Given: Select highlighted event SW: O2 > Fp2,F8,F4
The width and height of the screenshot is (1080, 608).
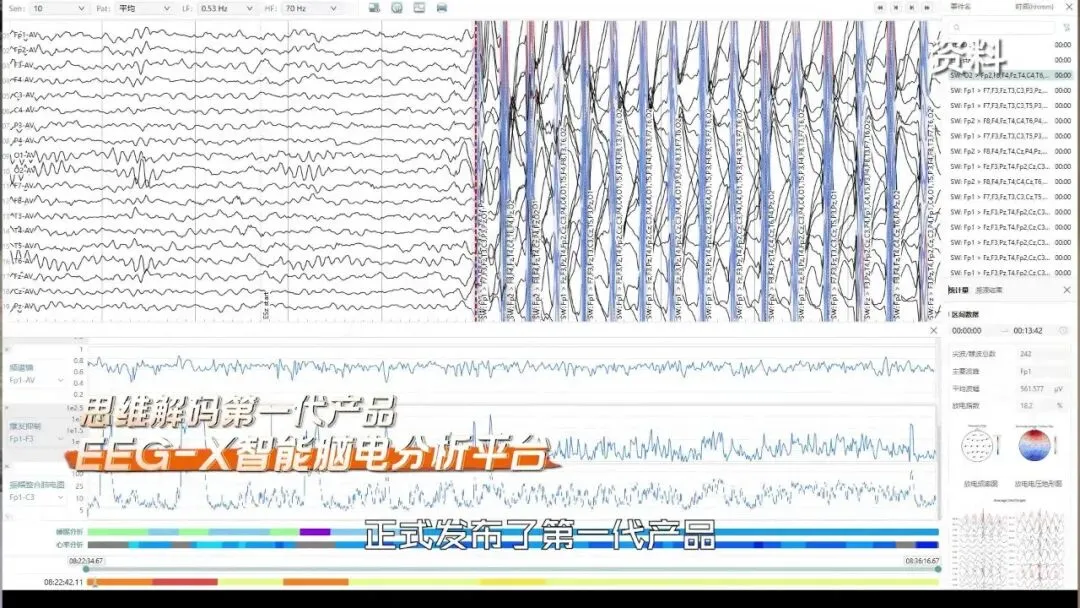Looking at the screenshot, I should pyautogui.click(x=1010, y=75).
